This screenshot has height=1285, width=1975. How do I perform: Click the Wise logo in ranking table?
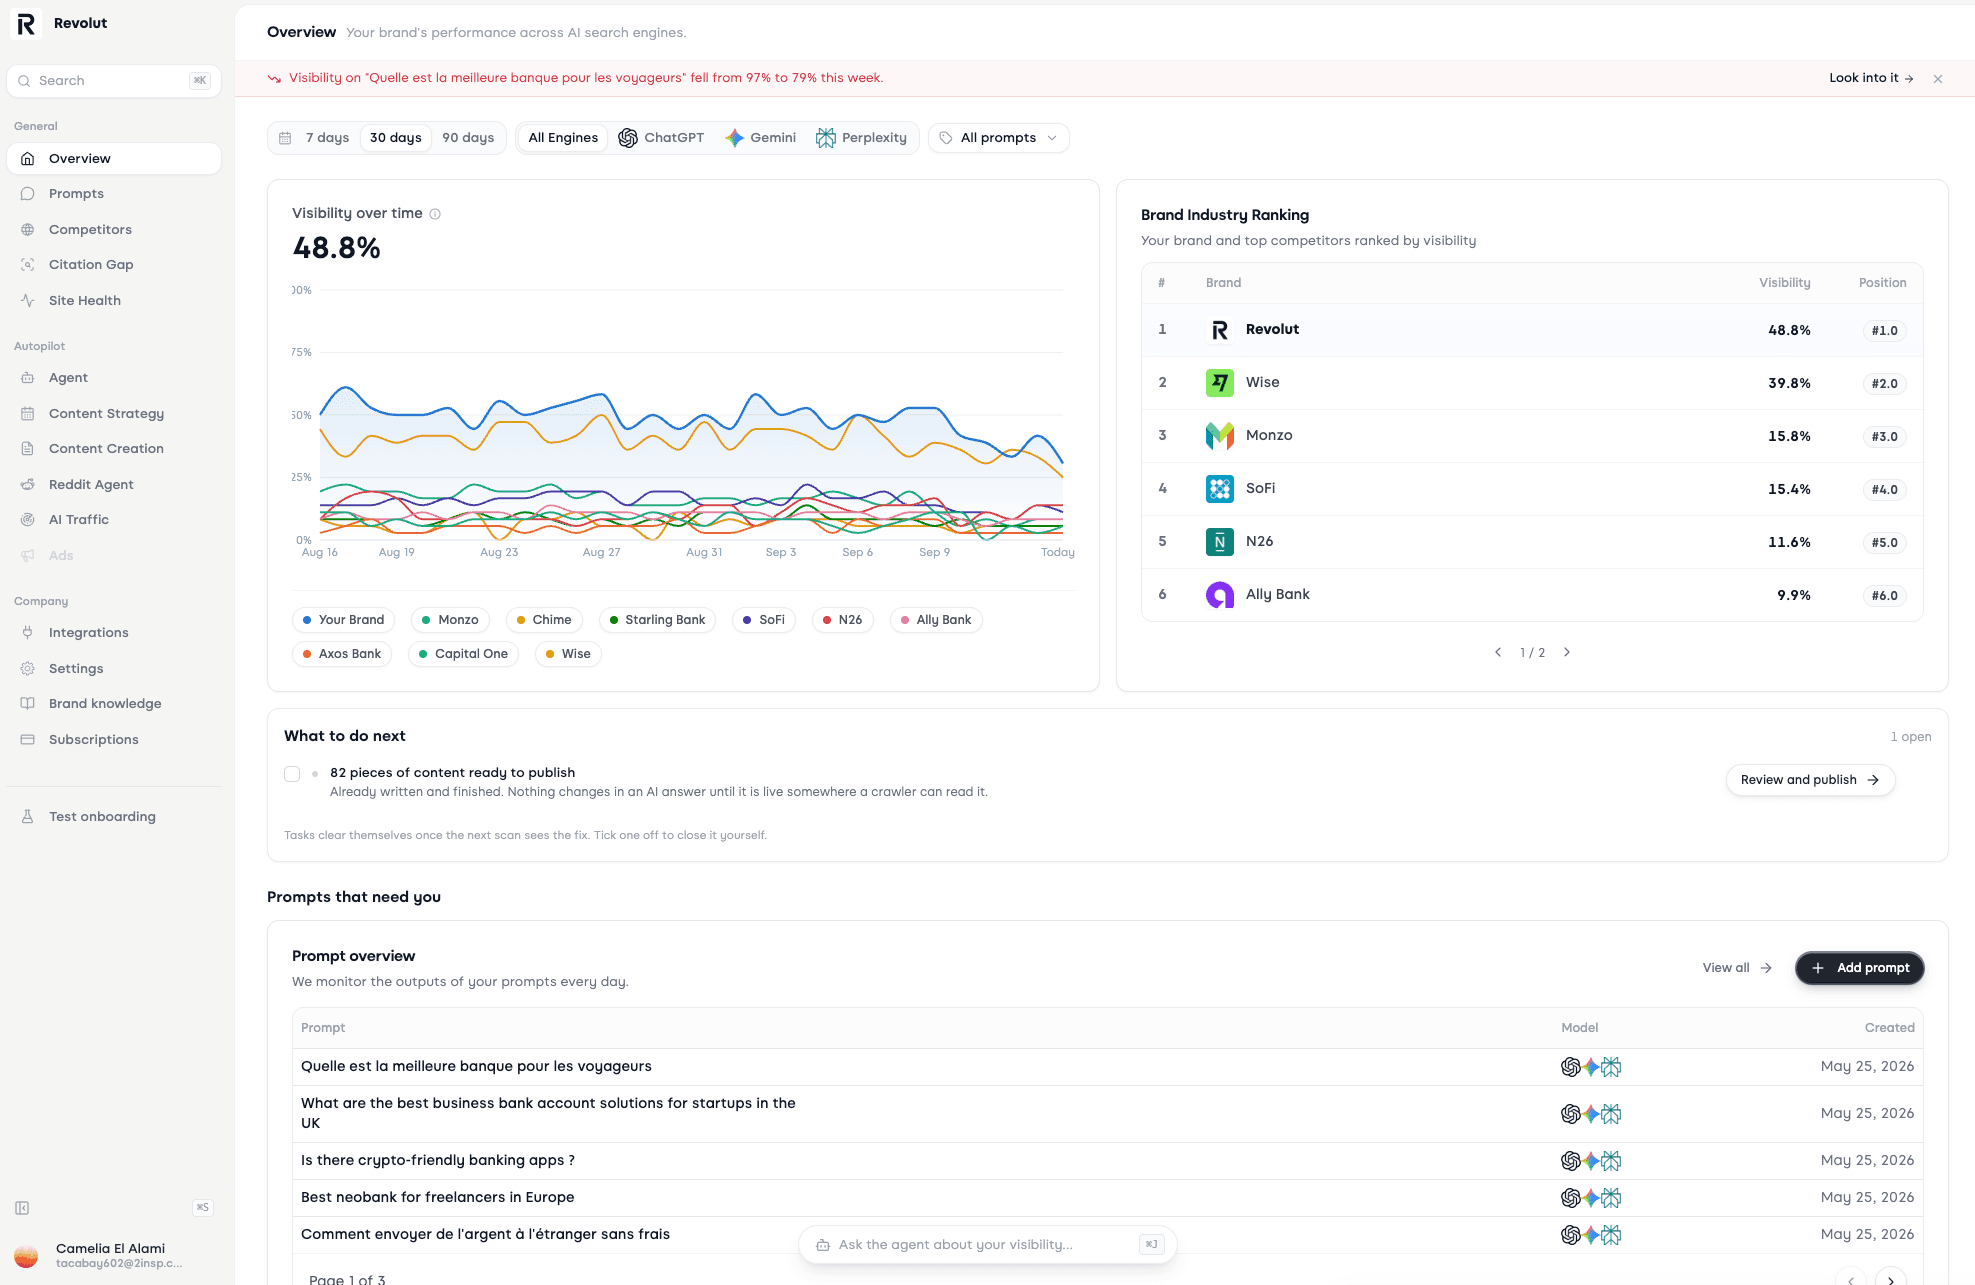pyautogui.click(x=1220, y=383)
